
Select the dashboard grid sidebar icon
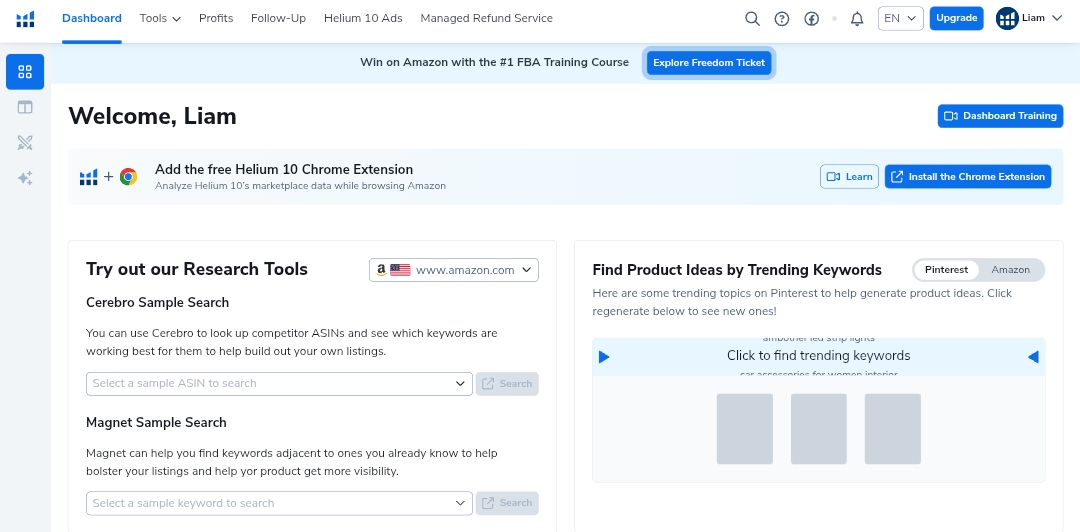[25, 72]
